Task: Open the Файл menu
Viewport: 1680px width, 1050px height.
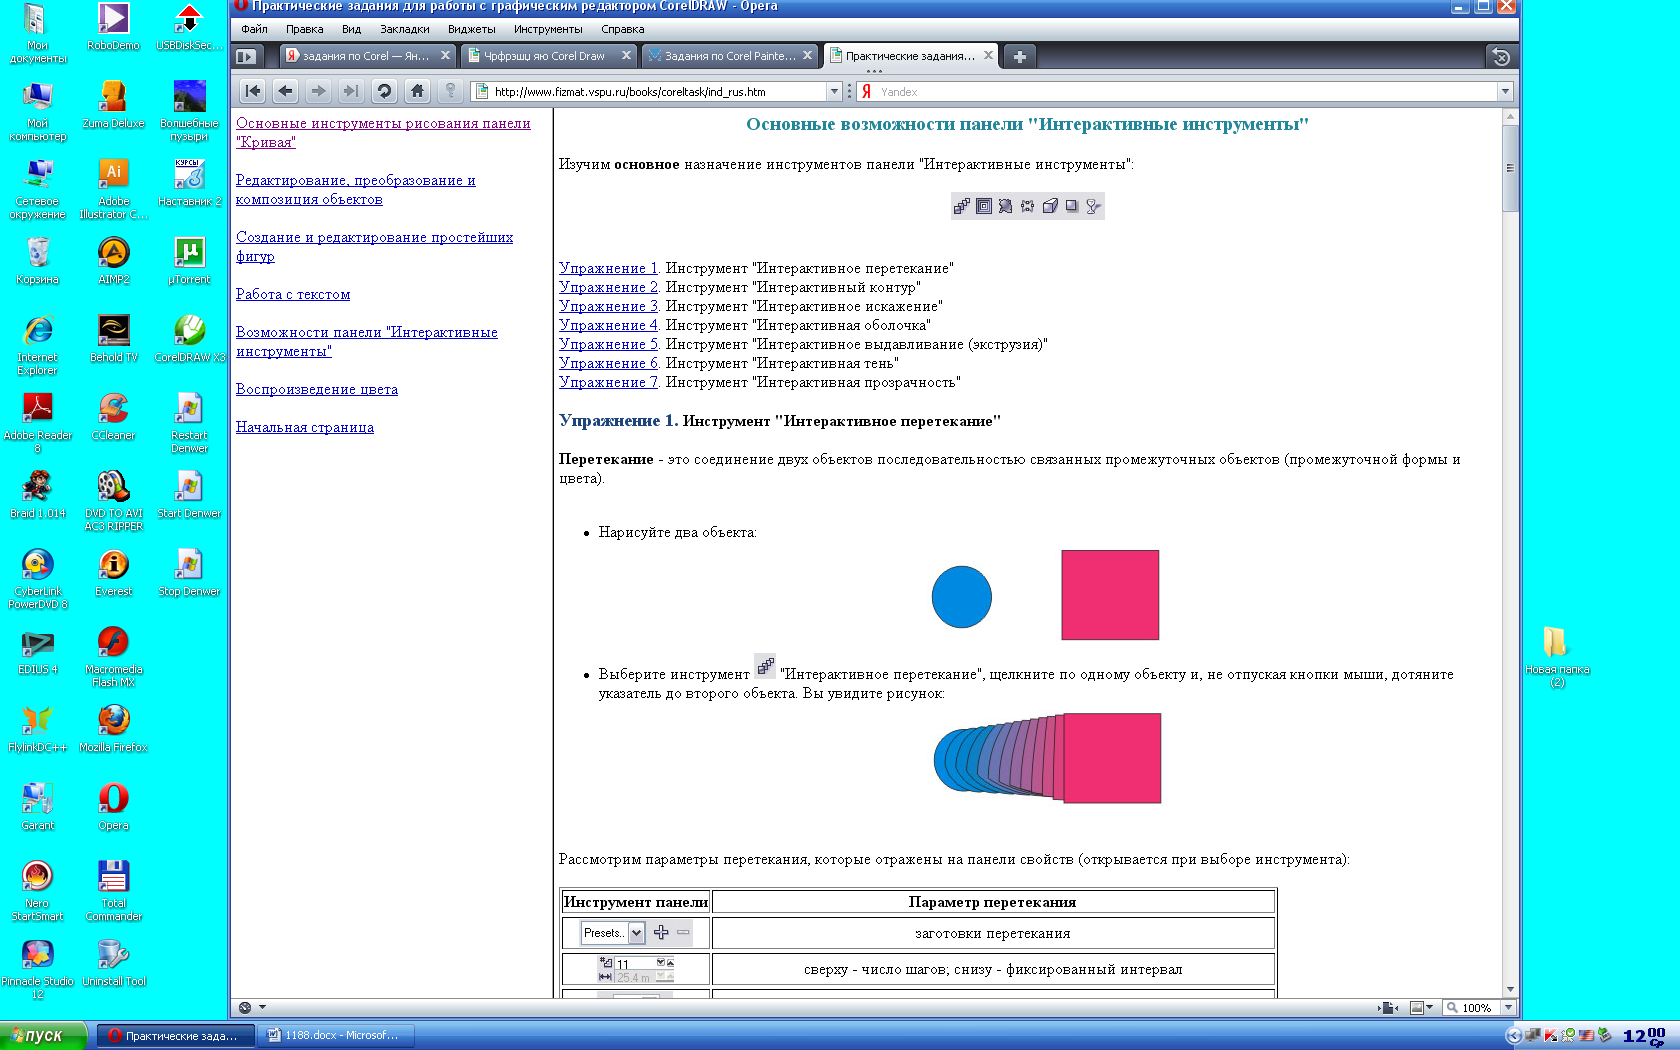Action: 254,29
